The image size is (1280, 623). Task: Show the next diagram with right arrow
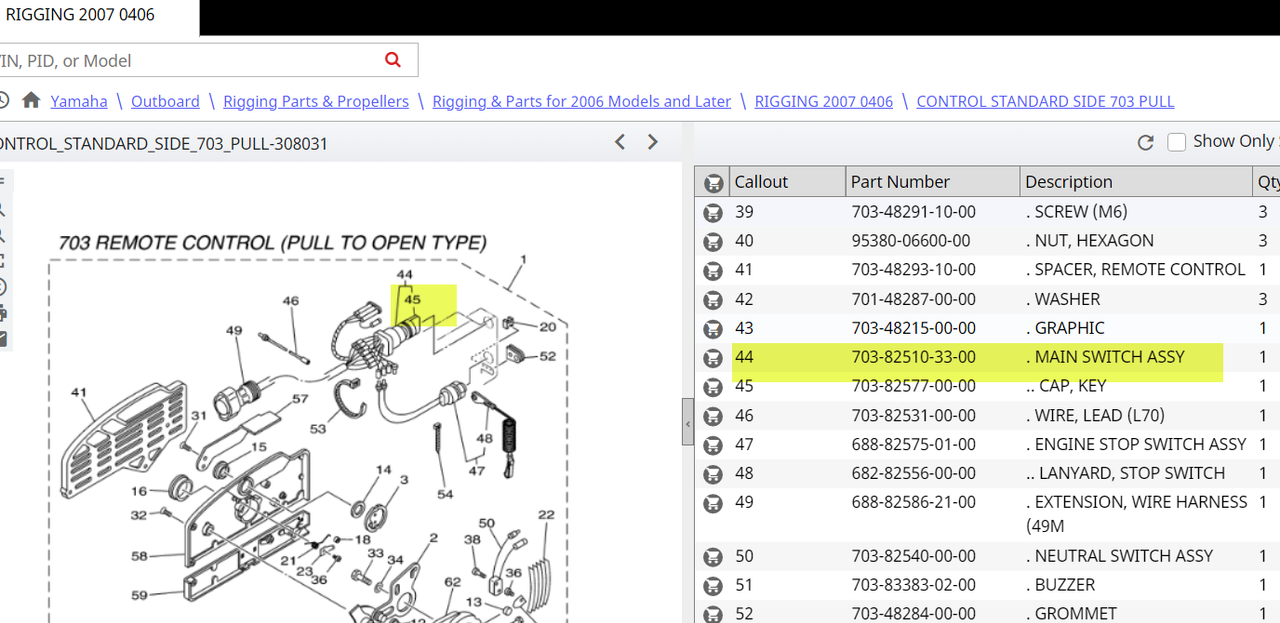653,142
